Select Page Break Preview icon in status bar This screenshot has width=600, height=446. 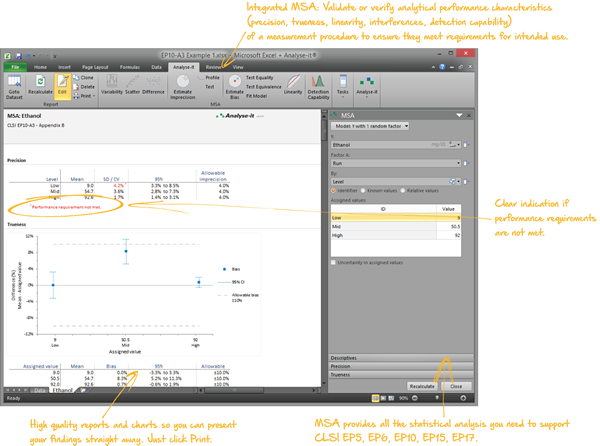(391, 398)
